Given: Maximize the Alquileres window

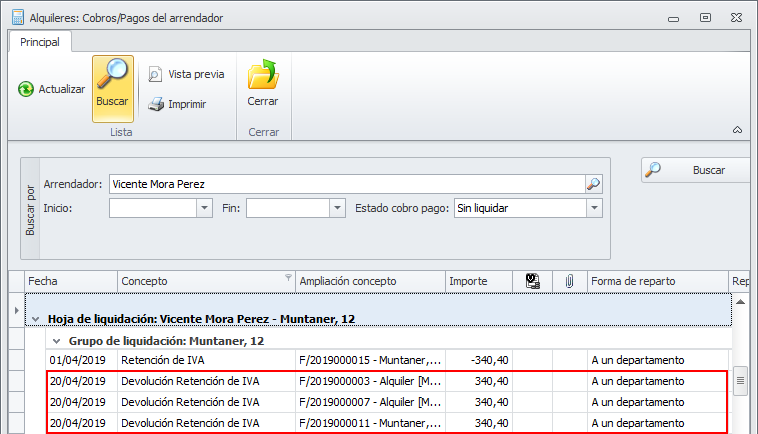Looking at the screenshot, I should coord(705,18).
